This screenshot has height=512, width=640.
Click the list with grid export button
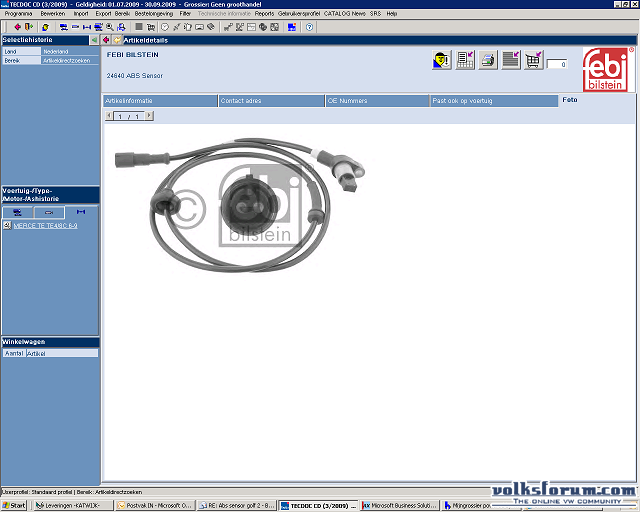tap(465, 60)
